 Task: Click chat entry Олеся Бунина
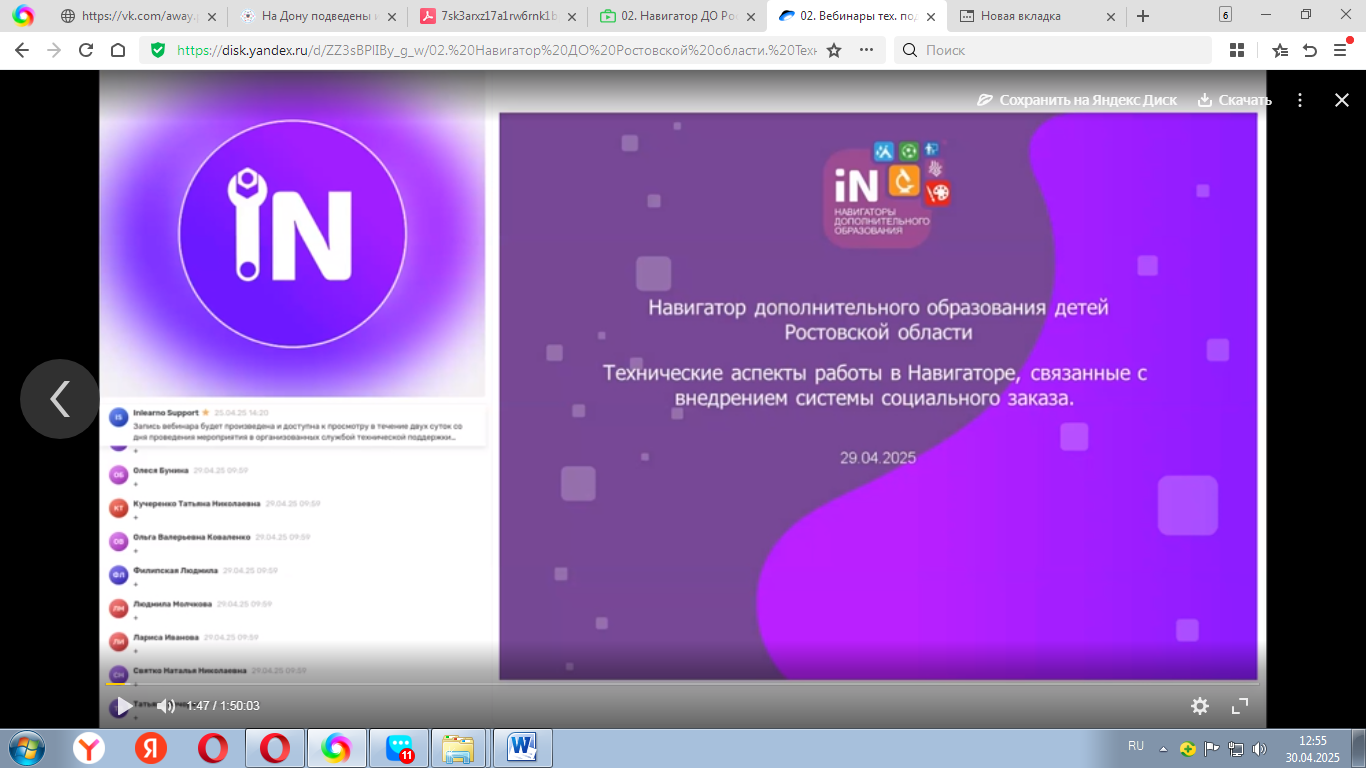point(163,470)
